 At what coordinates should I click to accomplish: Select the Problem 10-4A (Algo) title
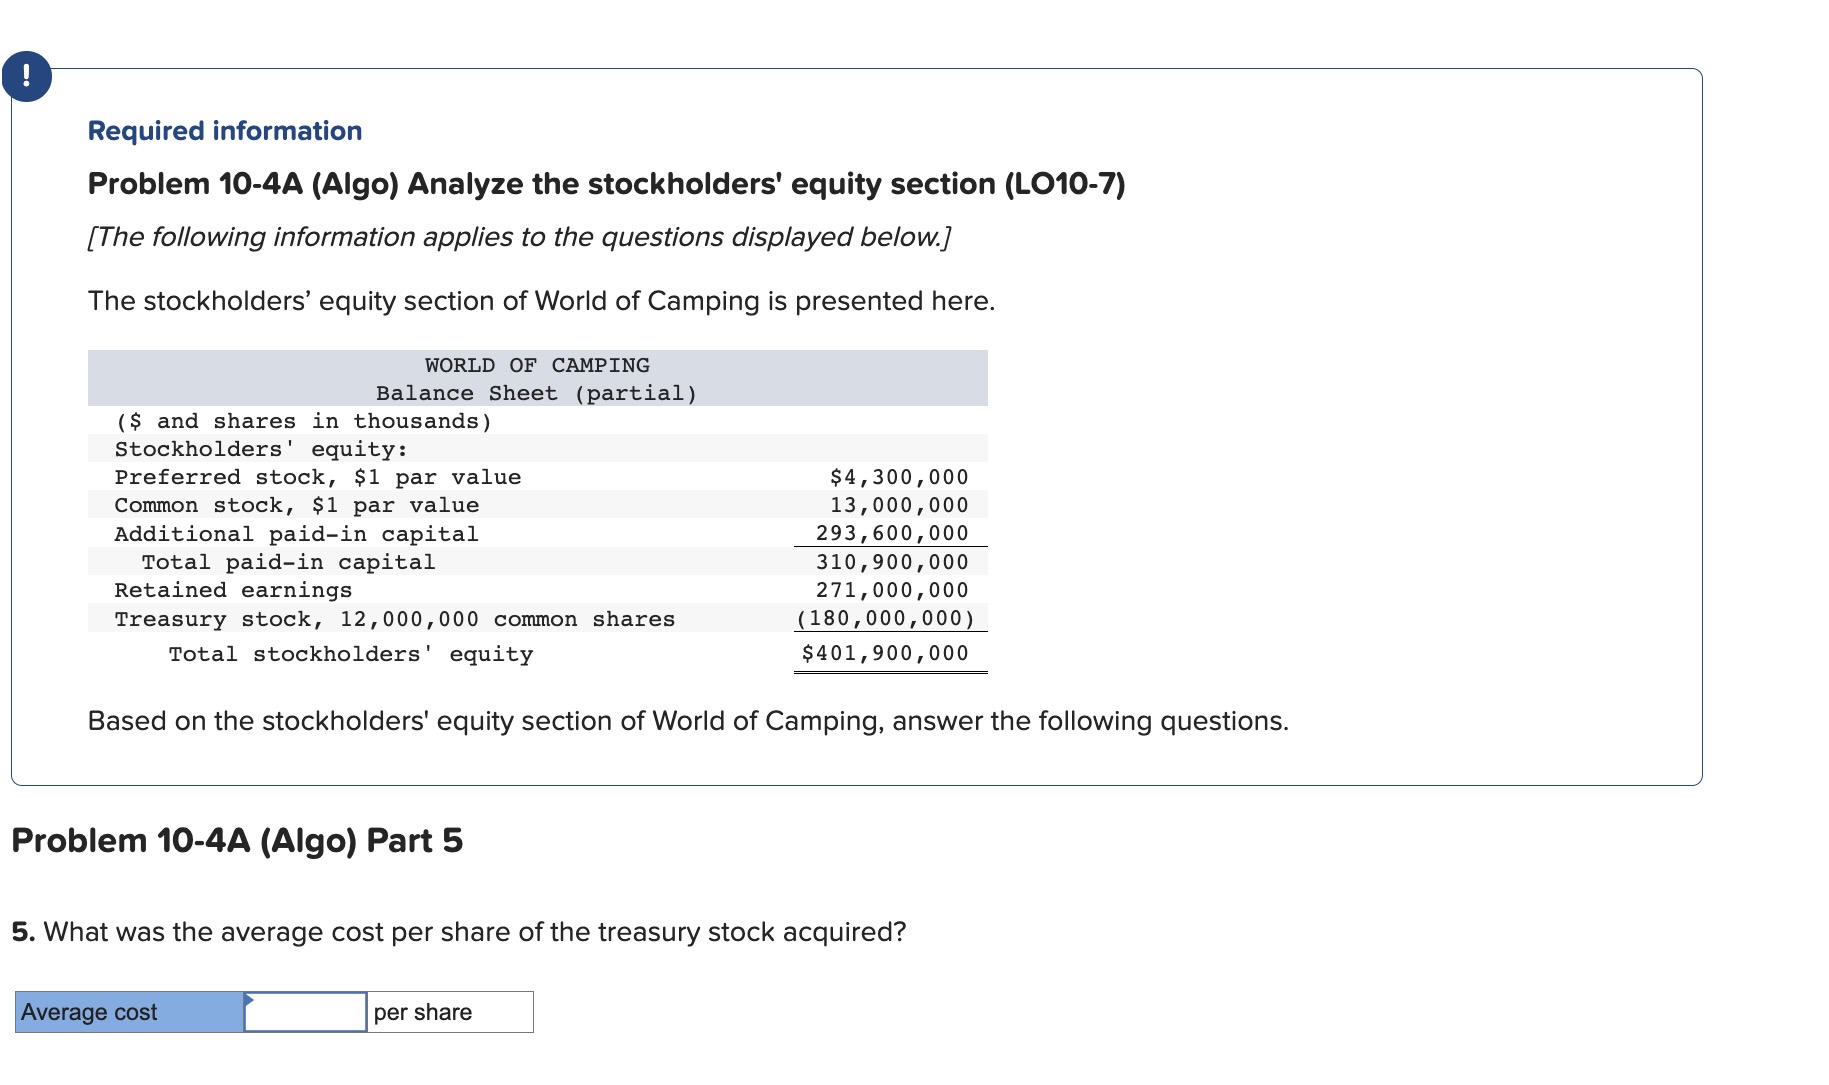click(605, 183)
